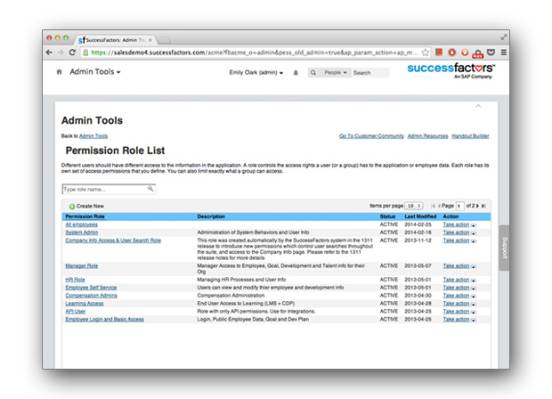Open the Handout Builder link
Screen dimensions: 552x399
tap(470, 136)
